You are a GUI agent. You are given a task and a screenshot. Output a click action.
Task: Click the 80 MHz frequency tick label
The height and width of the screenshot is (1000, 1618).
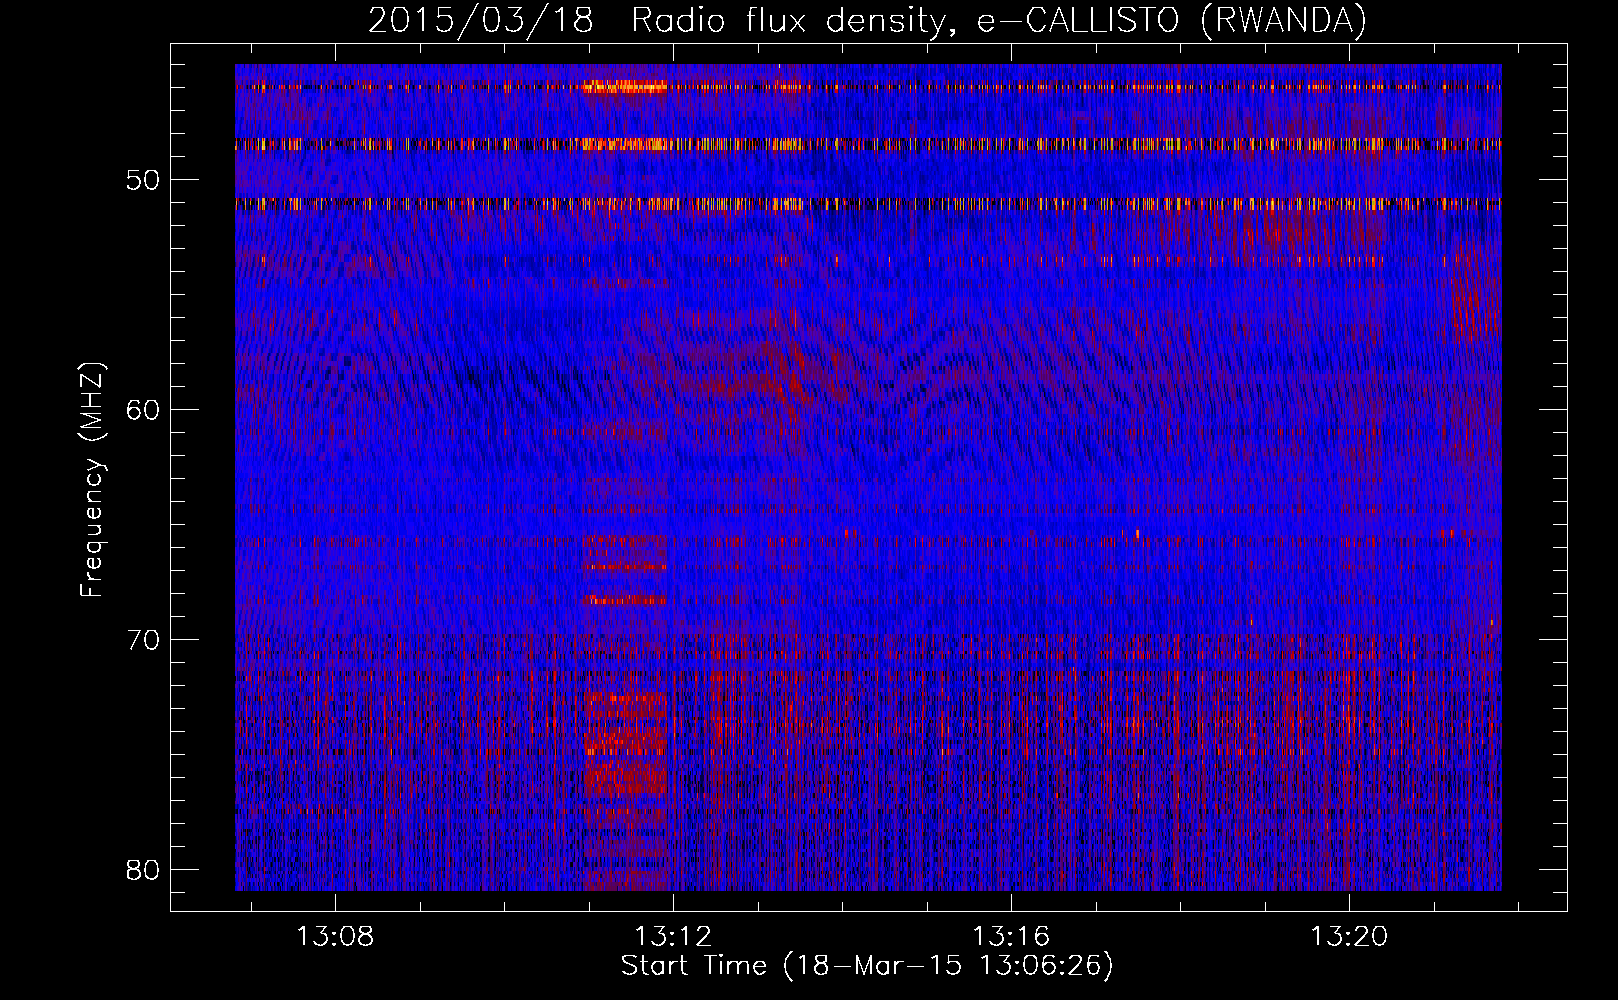[143, 870]
